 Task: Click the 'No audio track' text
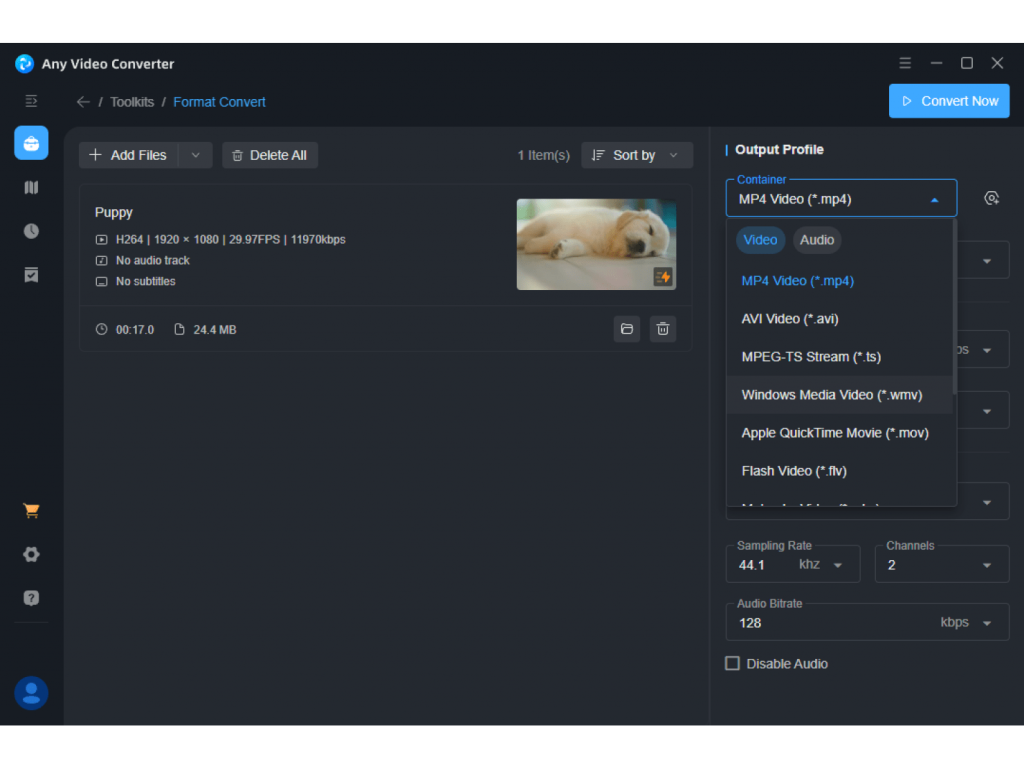tap(153, 261)
